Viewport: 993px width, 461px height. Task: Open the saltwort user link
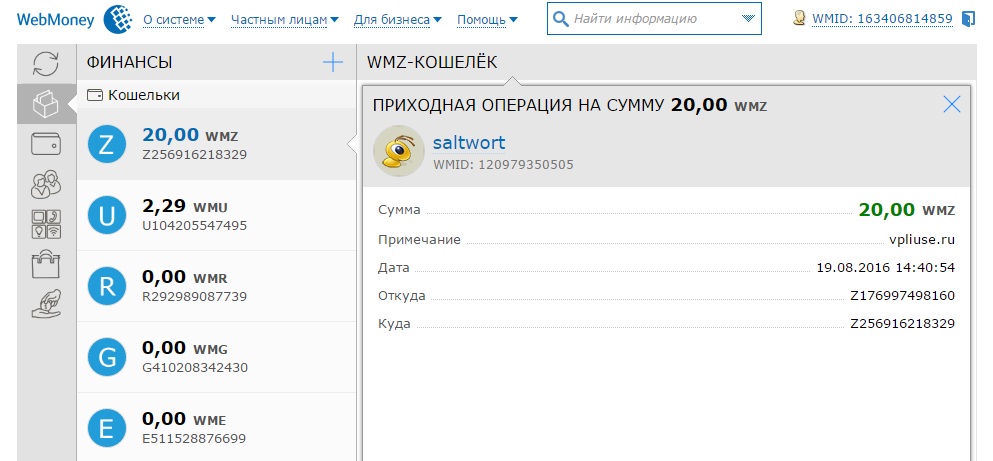[469, 142]
